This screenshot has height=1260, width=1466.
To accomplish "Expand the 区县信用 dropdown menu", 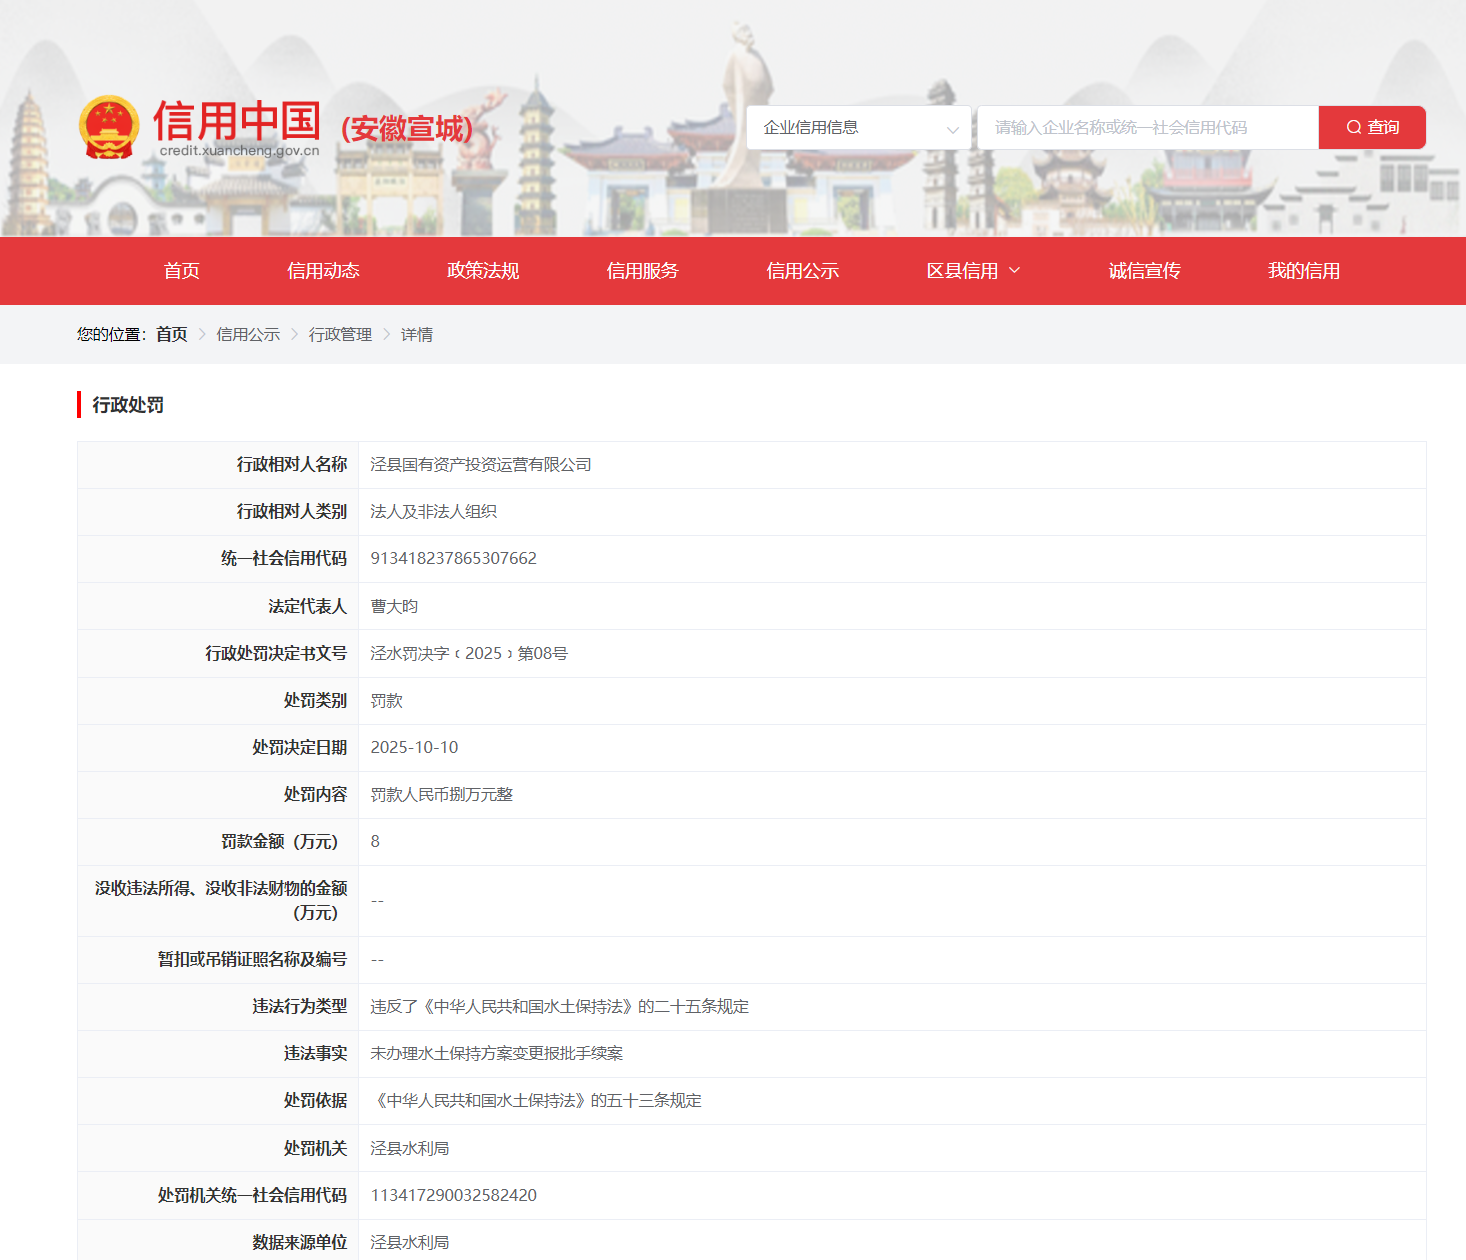I will tap(973, 271).
